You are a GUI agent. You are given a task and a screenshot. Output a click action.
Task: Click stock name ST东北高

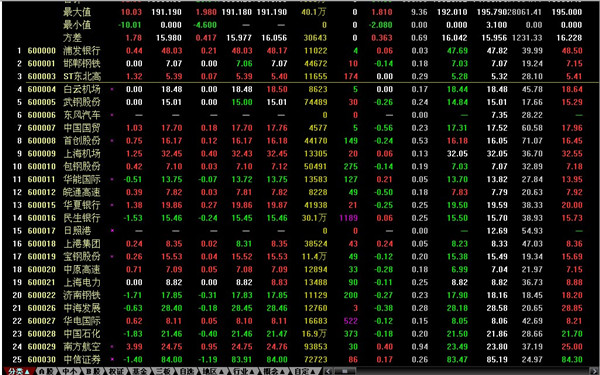tap(82, 77)
